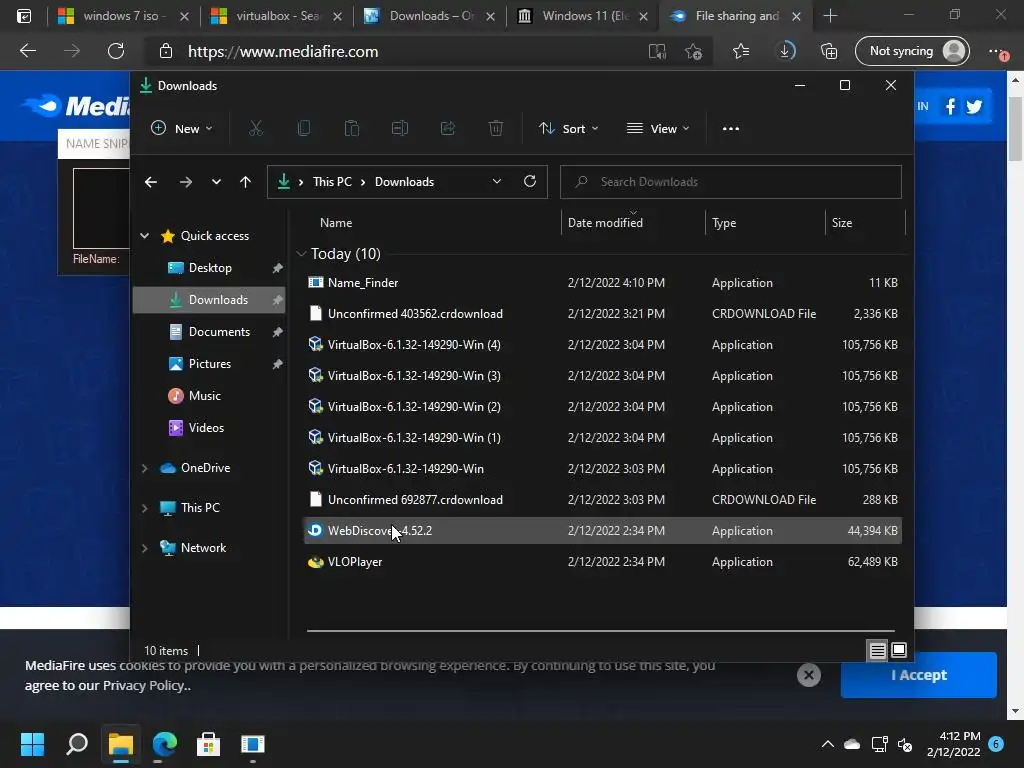Open MediaFire Facebook icon
The height and width of the screenshot is (768, 1024).
click(950, 106)
